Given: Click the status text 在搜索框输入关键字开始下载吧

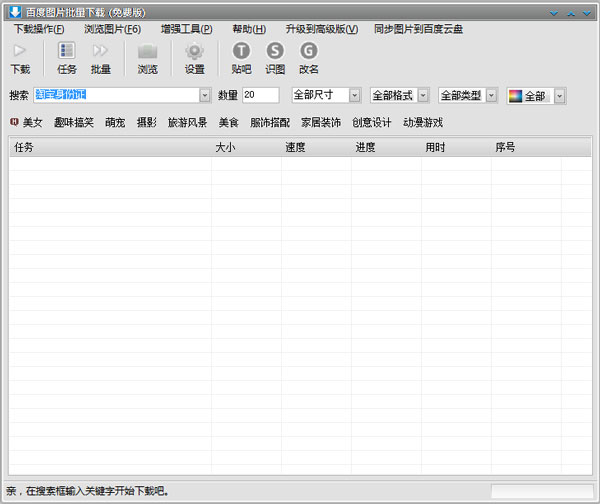Looking at the screenshot, I should (97, 491).
